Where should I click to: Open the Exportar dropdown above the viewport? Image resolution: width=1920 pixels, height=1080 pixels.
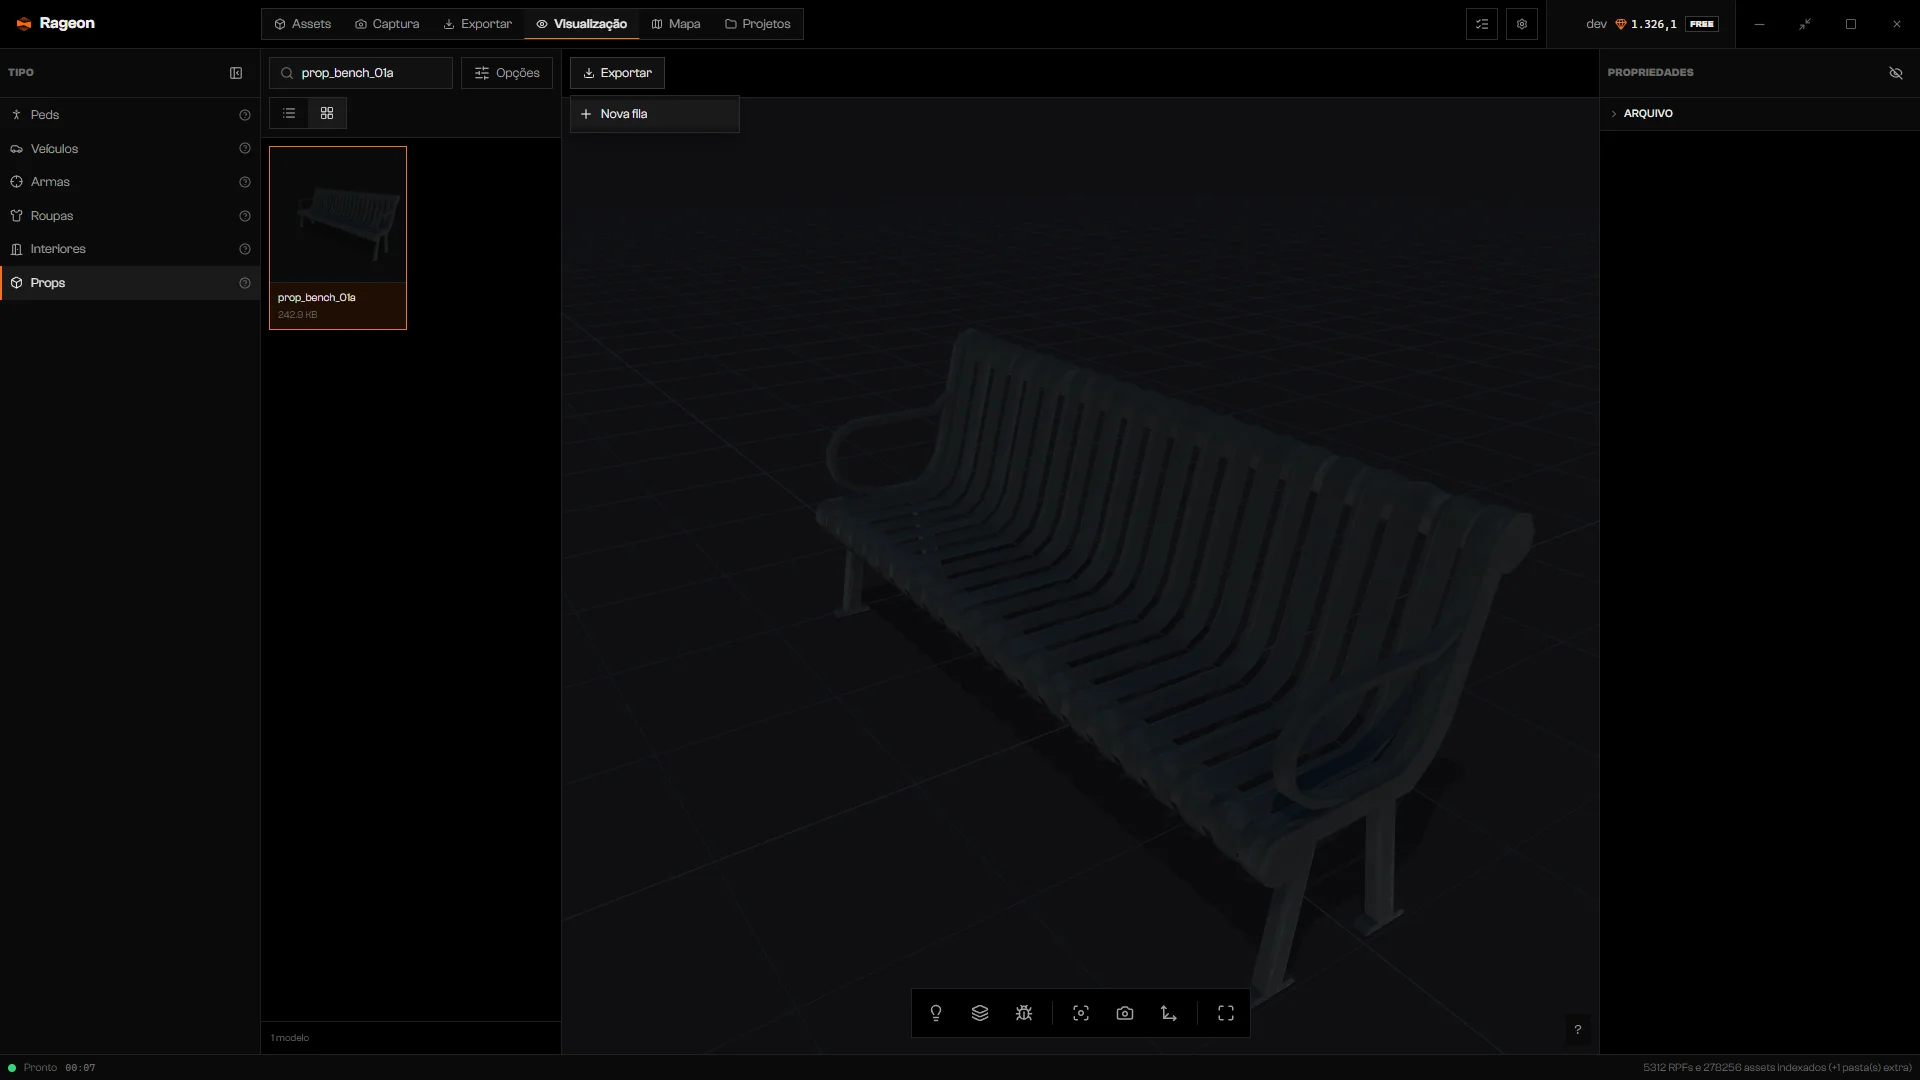click(617, 73)
